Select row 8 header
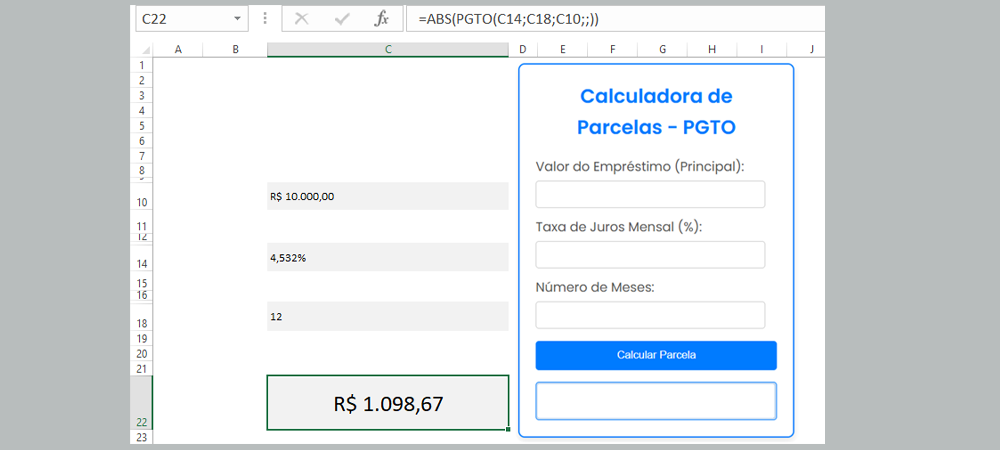The image size is (1000, 450). pyautogui.click(x=142, y=171)
